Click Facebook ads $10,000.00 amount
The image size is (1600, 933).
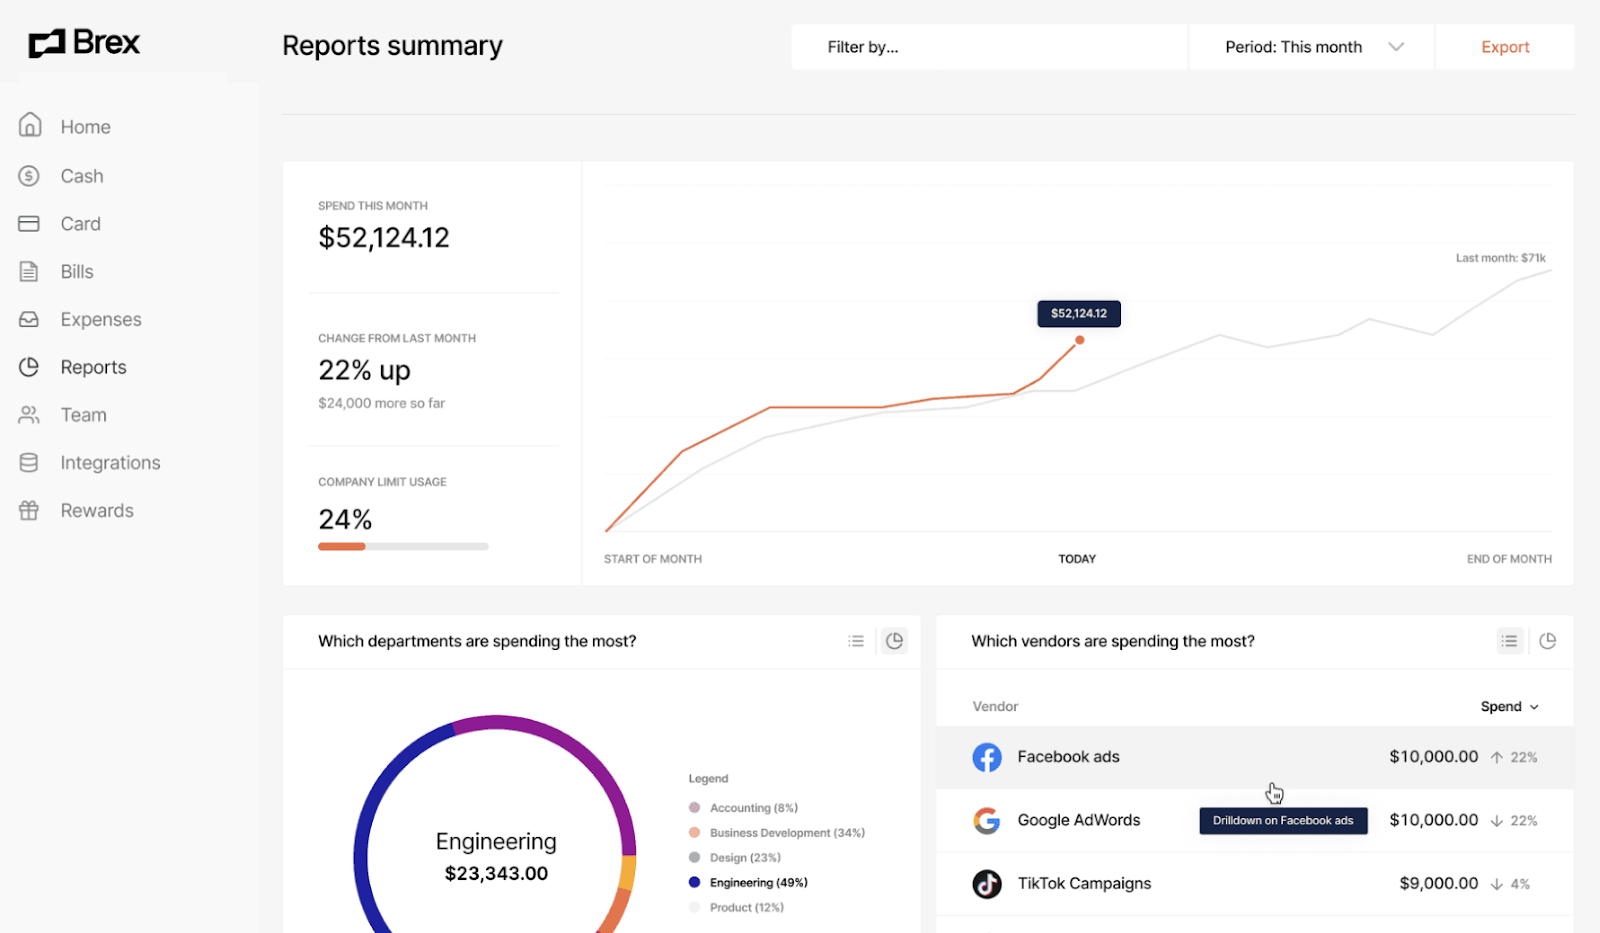click(x=1433, y=757)
